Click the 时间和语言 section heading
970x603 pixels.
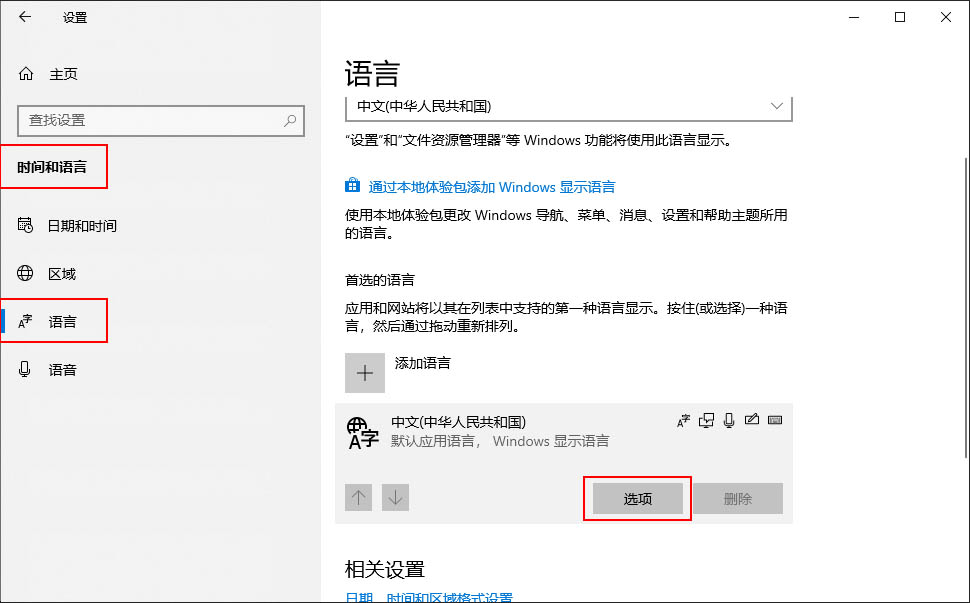tap(52, 167)
